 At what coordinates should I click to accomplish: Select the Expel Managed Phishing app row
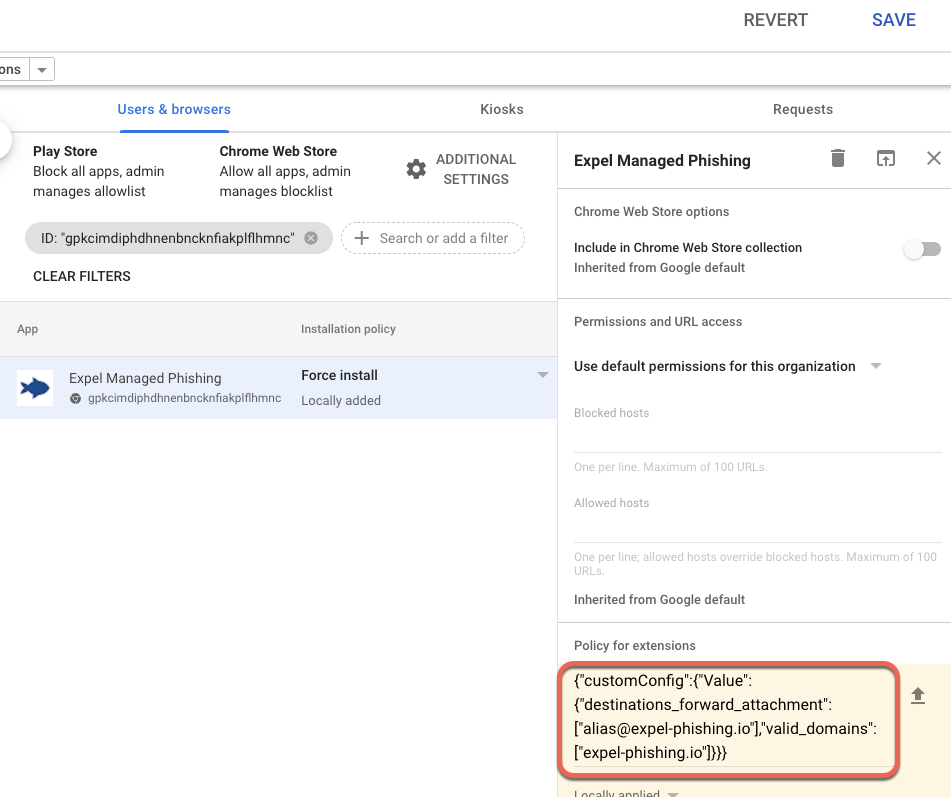[278, 388]
